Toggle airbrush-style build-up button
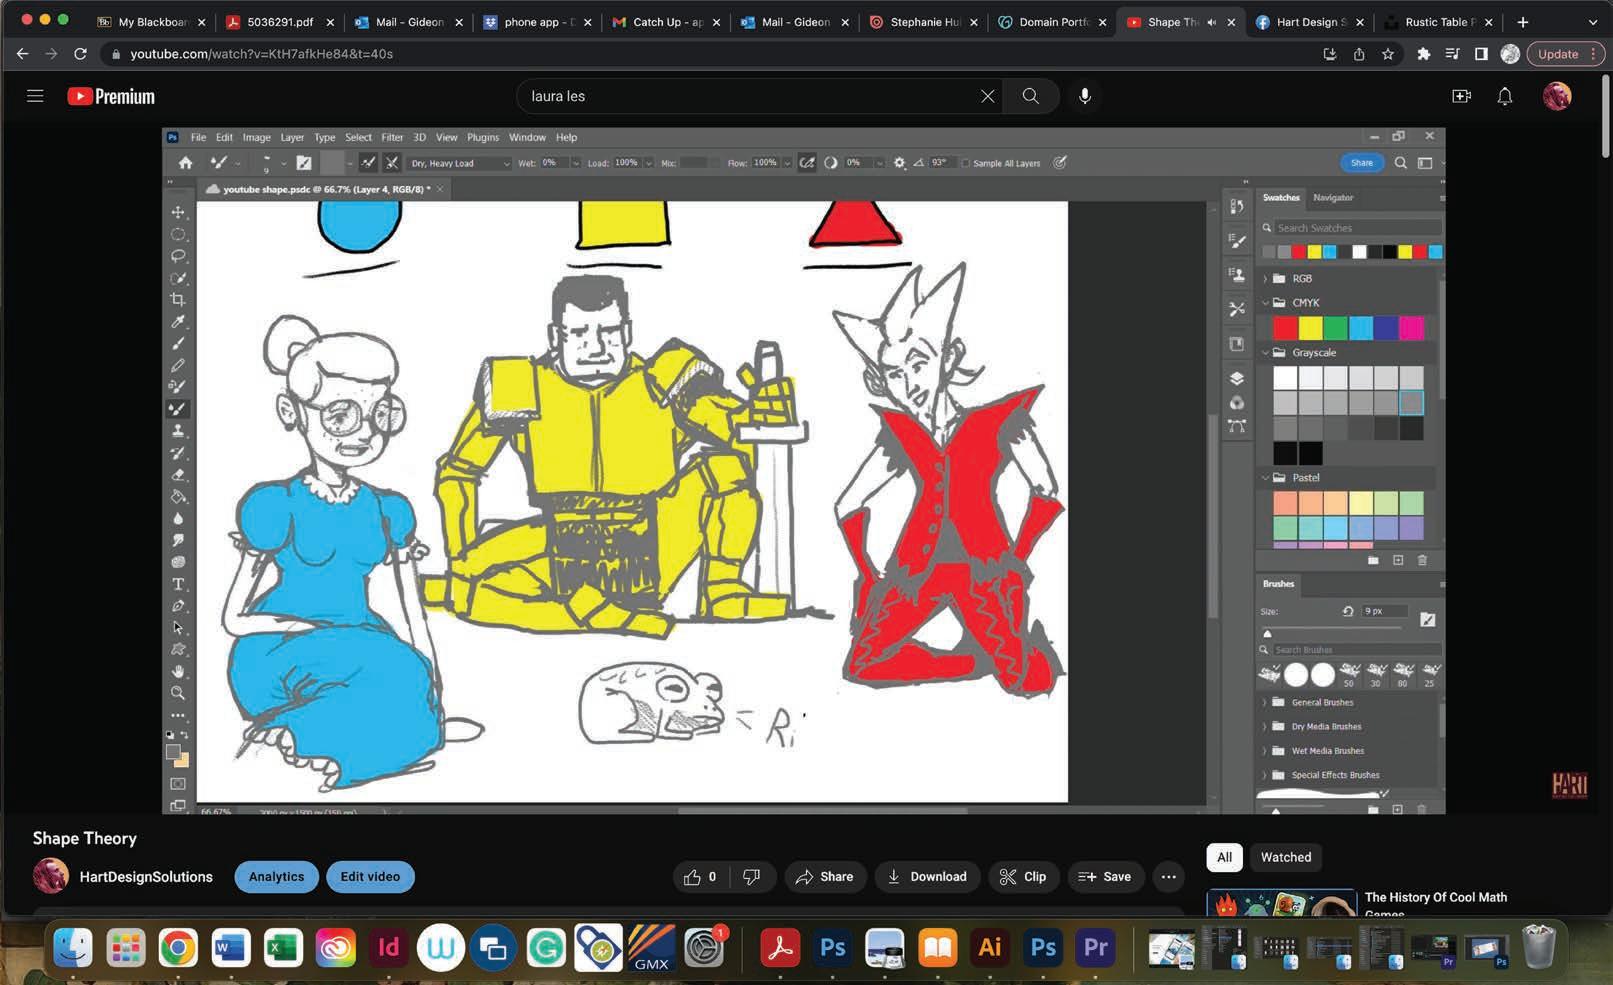Image resolution: width=1613 pixels, height=985 pixels. pyautogui.click(x=806, y=163)
